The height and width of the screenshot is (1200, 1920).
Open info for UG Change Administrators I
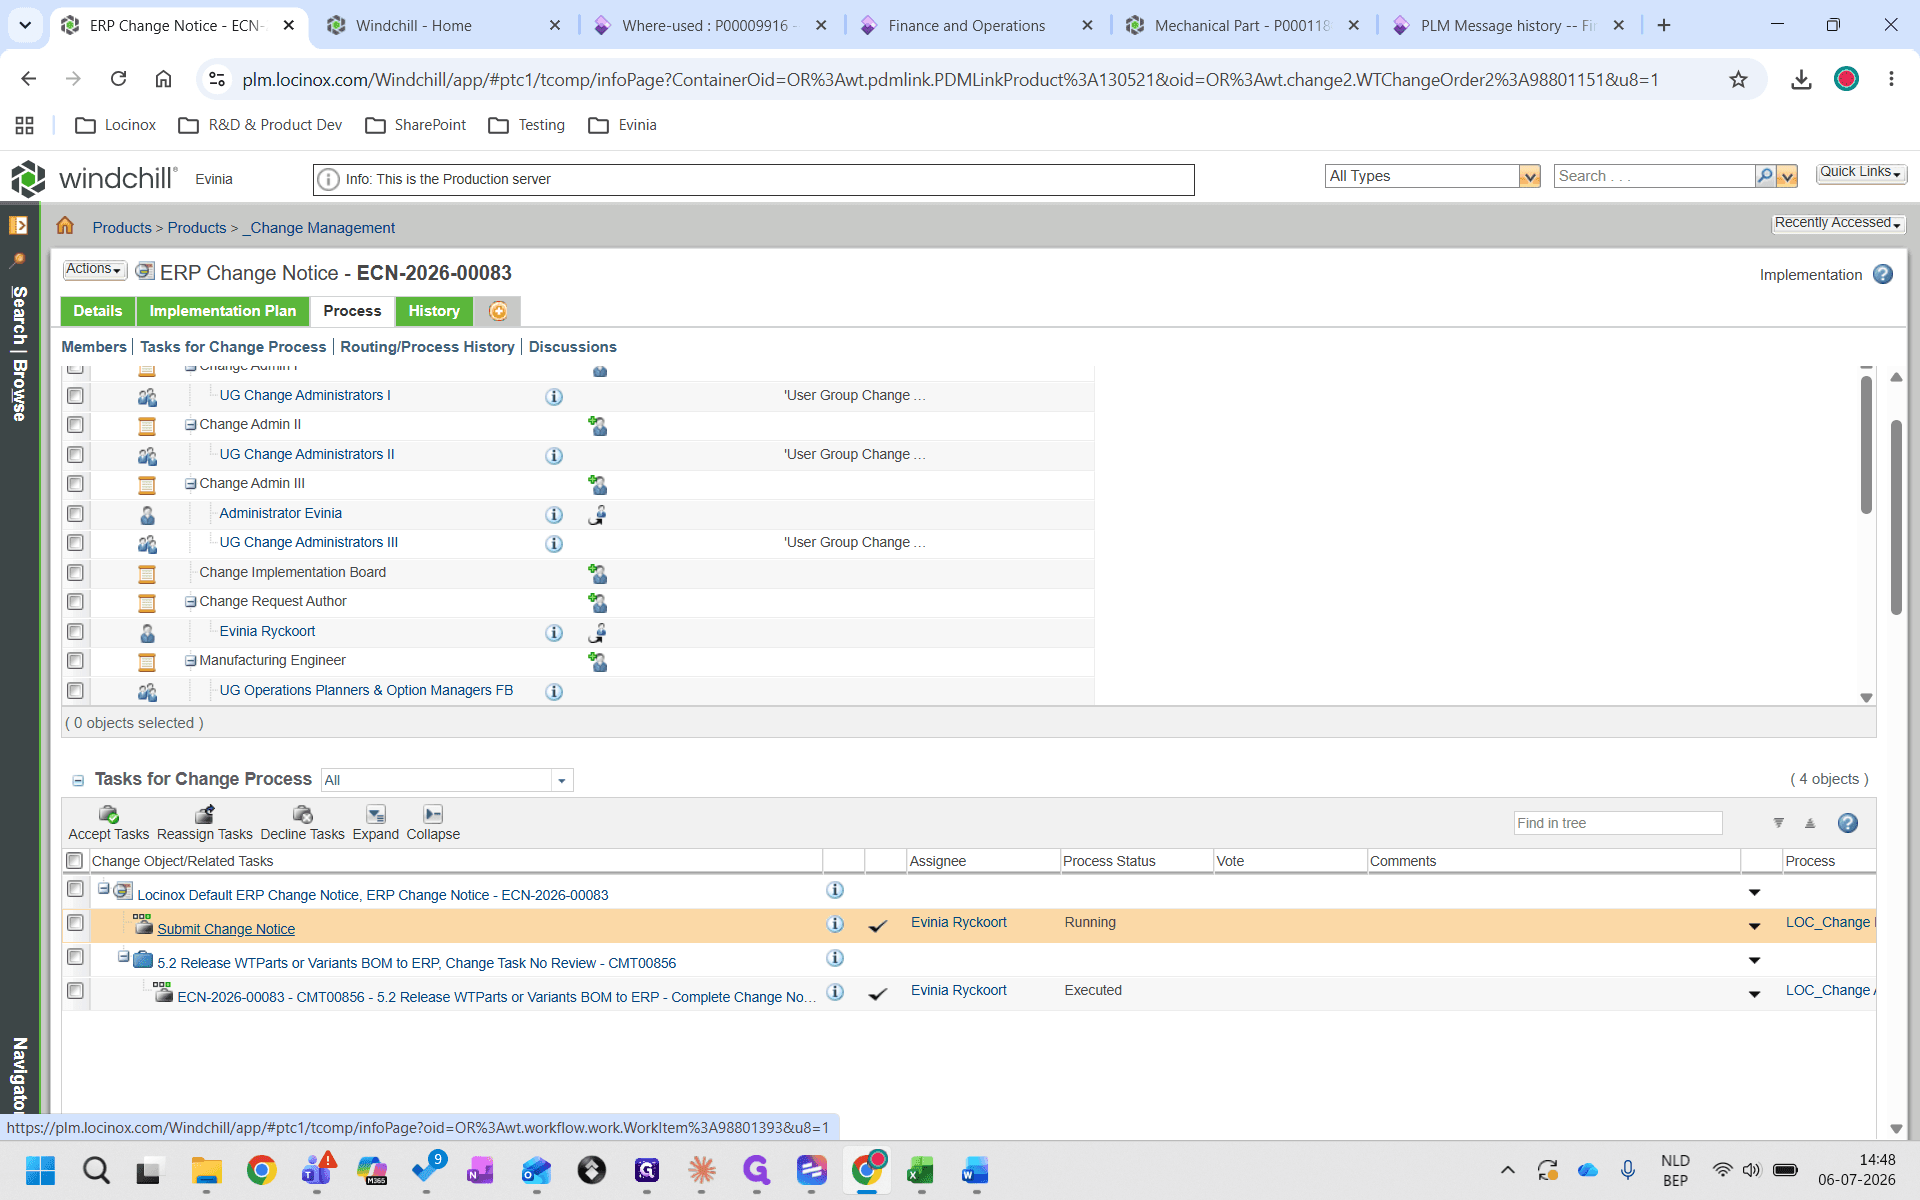point(554,397)
